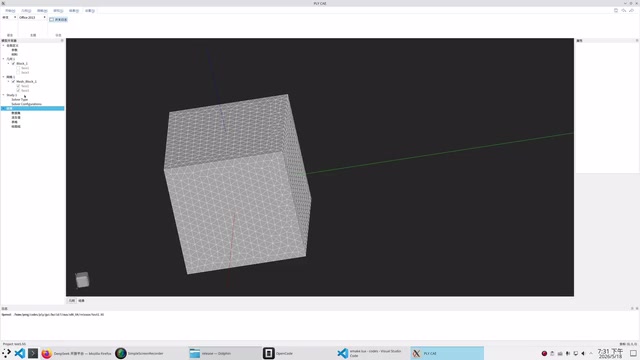Open the Visual Studio Code icon beside the launcher

(x=19, y=353)
